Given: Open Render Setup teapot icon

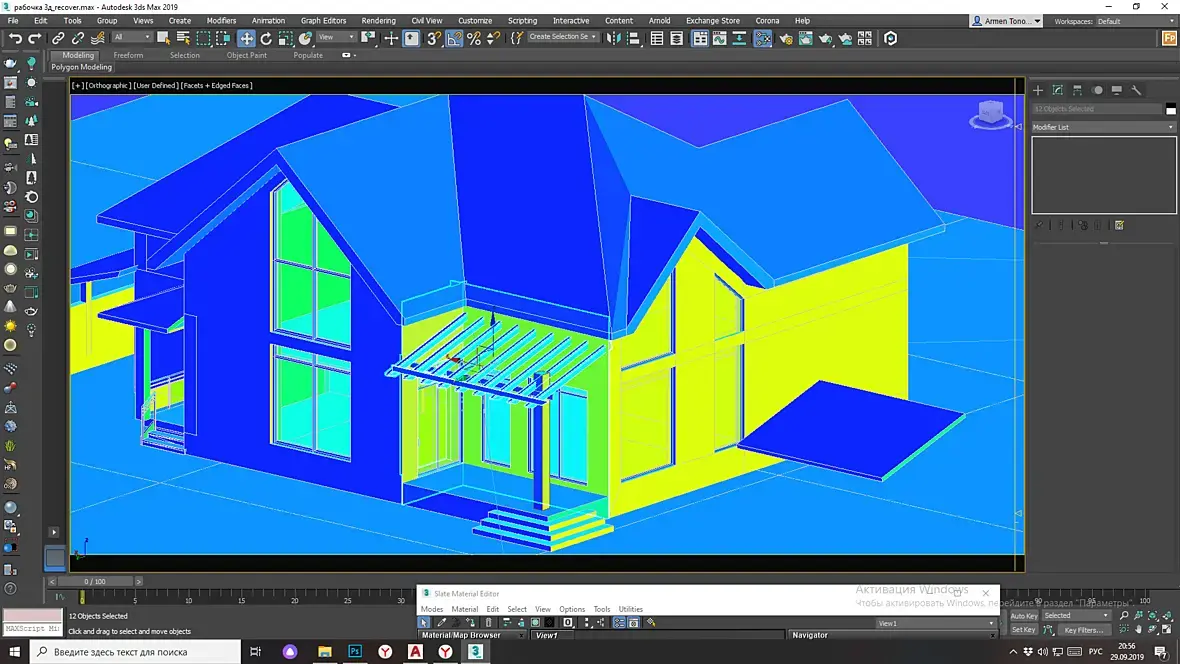Looking at the screenshot, I should (786, 38).
